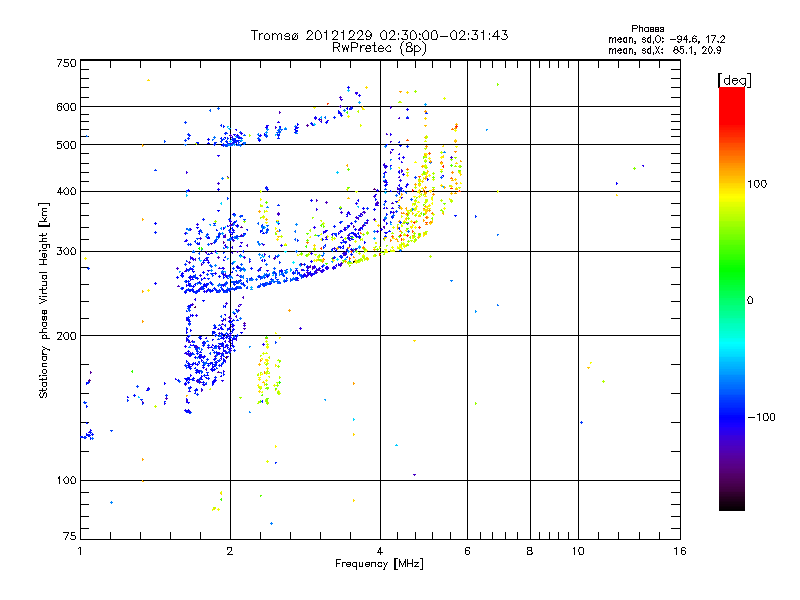Click the '0' degree label beside the colorbar

[x=749, y=301]
